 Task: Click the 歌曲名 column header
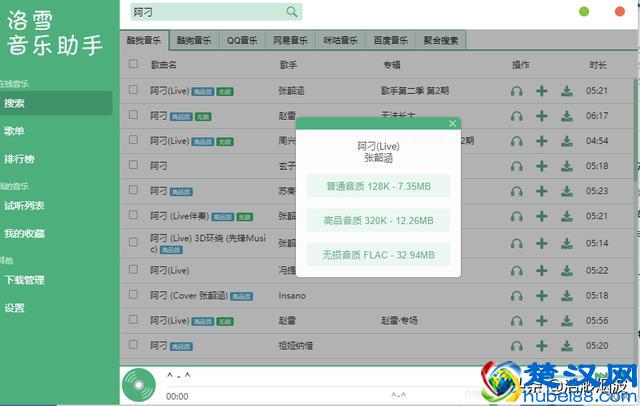164,64
